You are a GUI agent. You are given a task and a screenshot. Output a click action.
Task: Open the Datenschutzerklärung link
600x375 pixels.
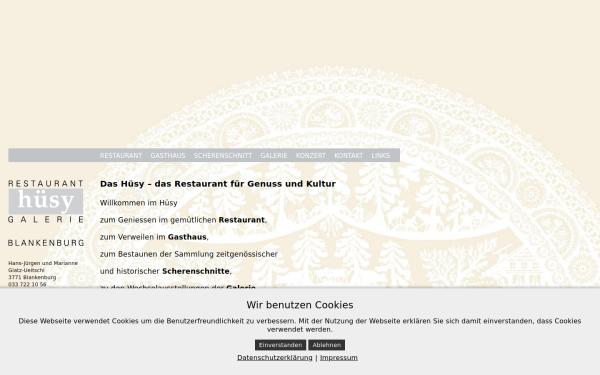[275, 357]
